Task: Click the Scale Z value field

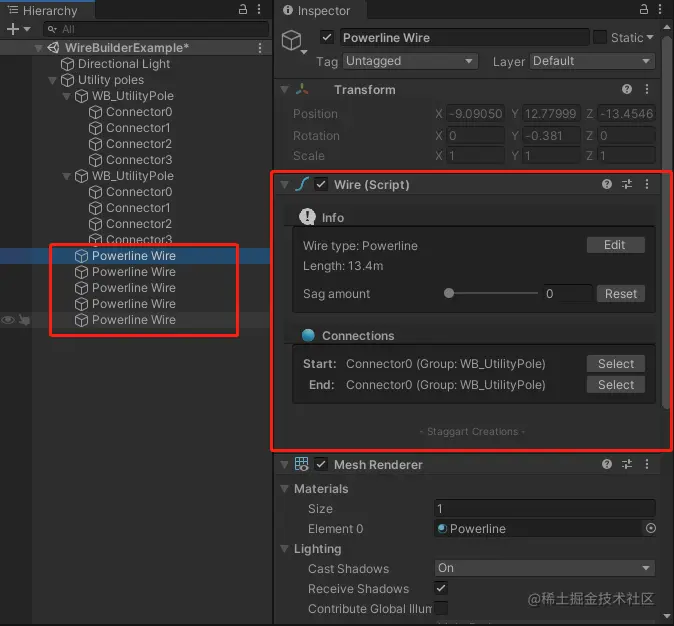Action: tap(627, 155)
